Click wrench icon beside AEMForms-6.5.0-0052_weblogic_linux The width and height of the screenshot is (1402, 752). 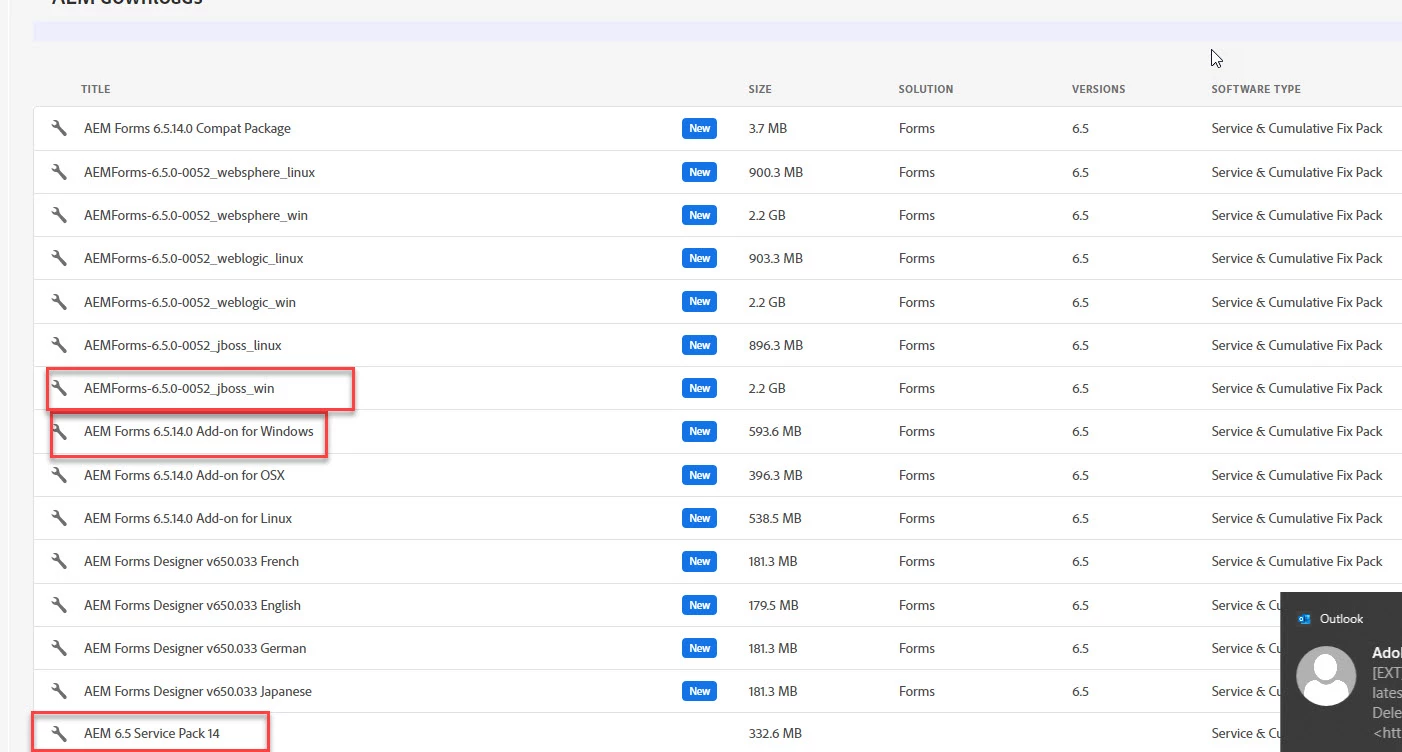tap(59, 258)
